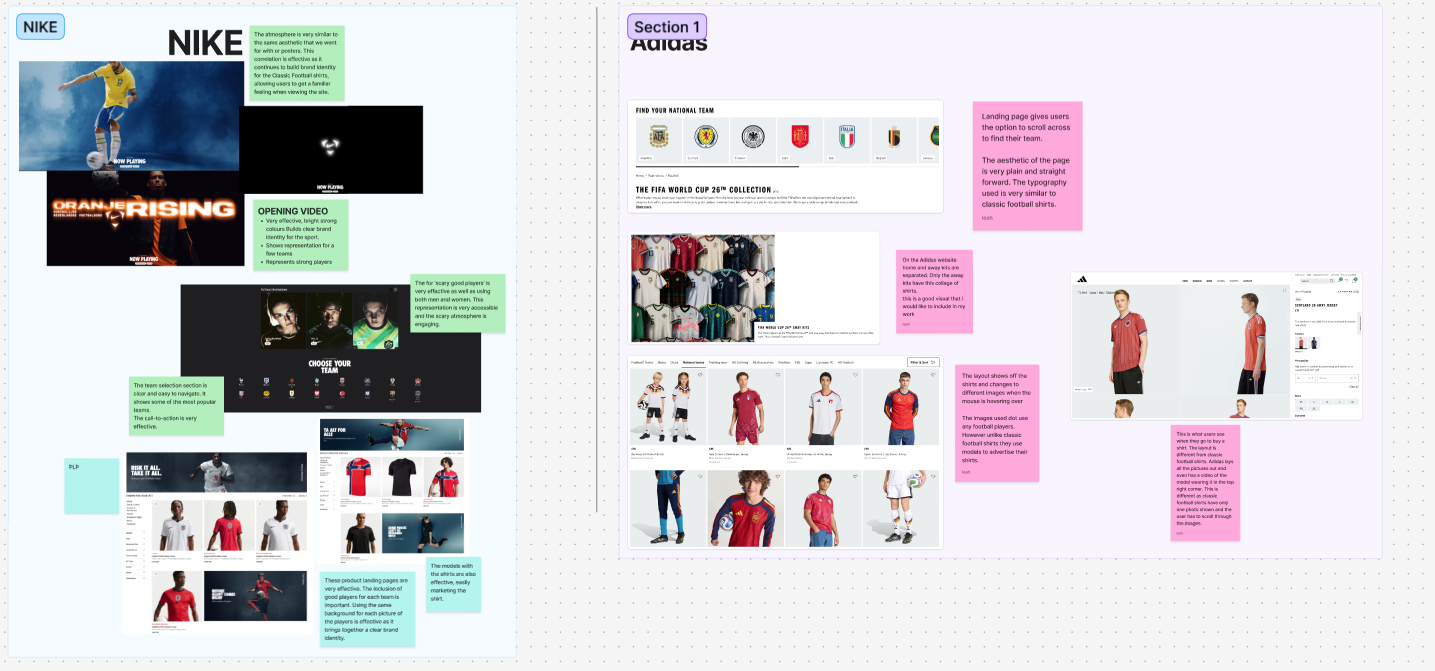Screen dimensions: 1435x671
Task: Click the search box in Adidas product screenshot
Action: tap(1317, 280)
